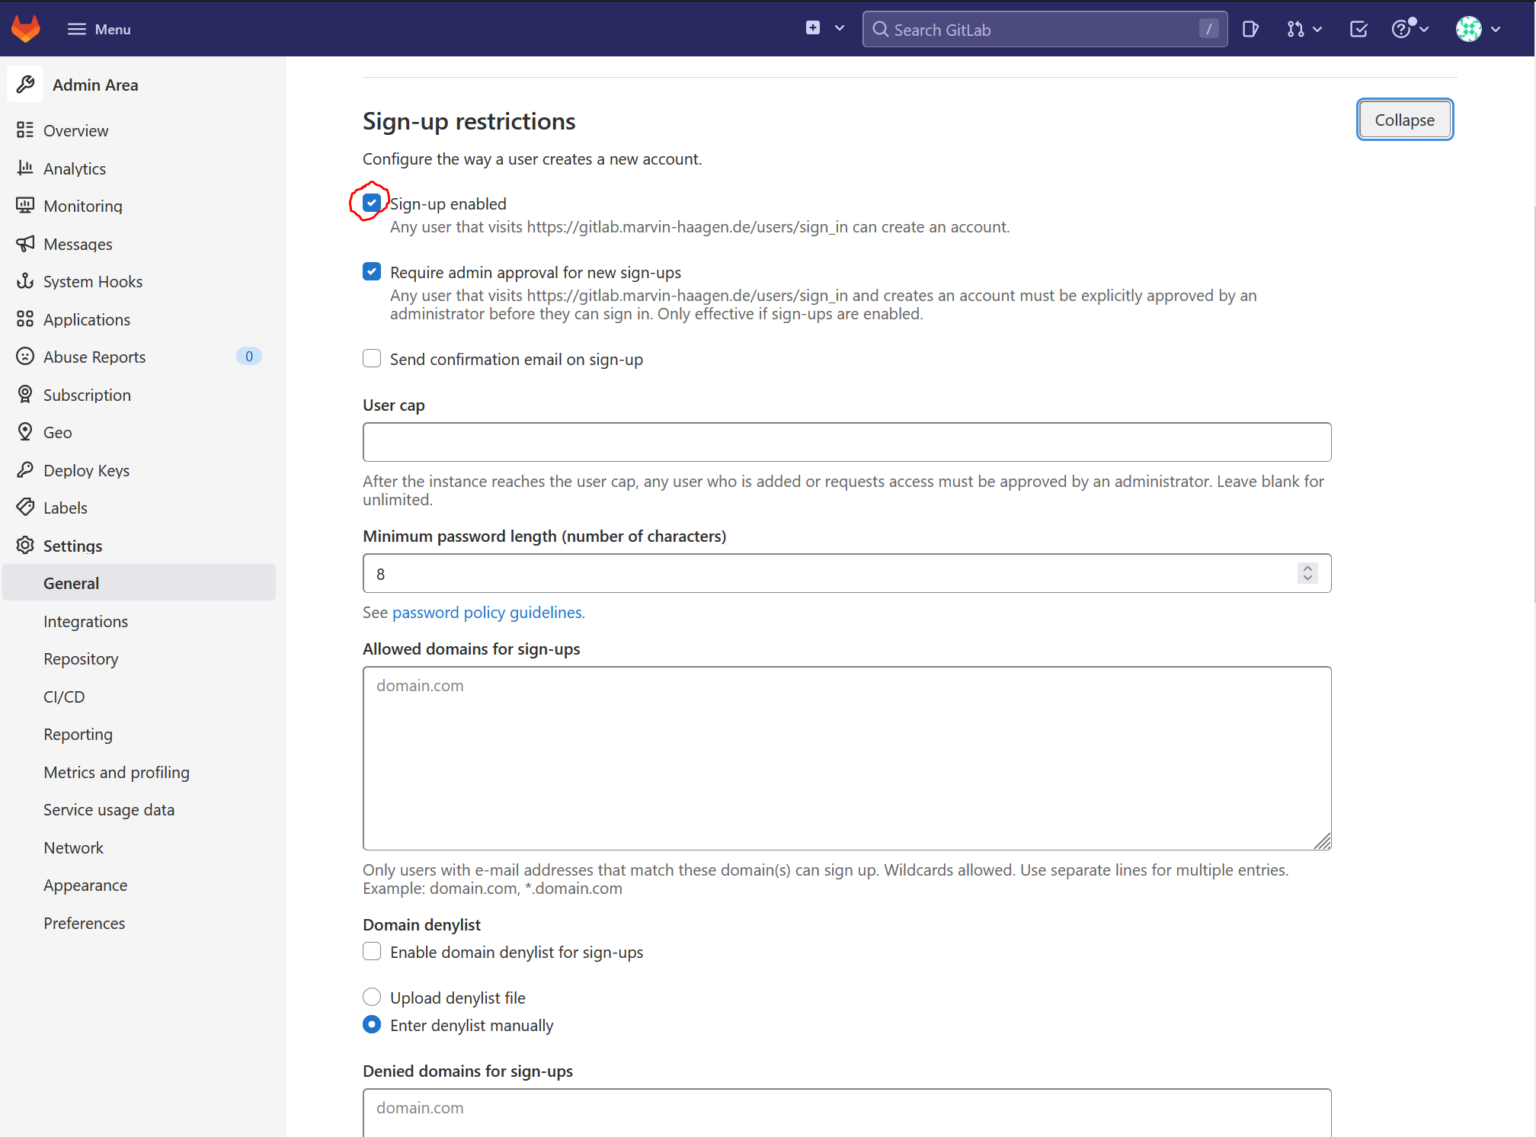Select the Admin Area wrench icon
The height and width of the screenshot is (1137, 1536).
click(x=26, y=84)
